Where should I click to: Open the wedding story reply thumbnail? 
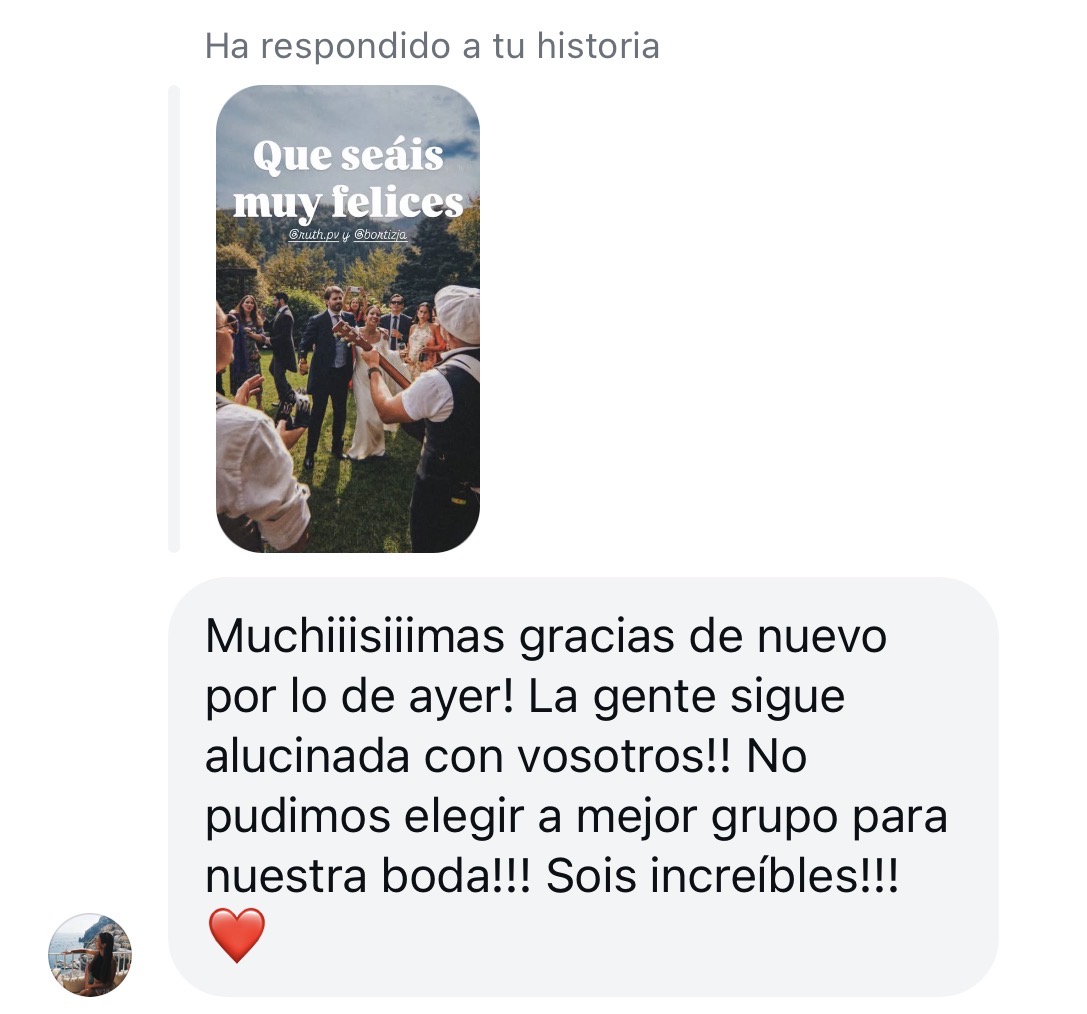click(x=347, y=319)
